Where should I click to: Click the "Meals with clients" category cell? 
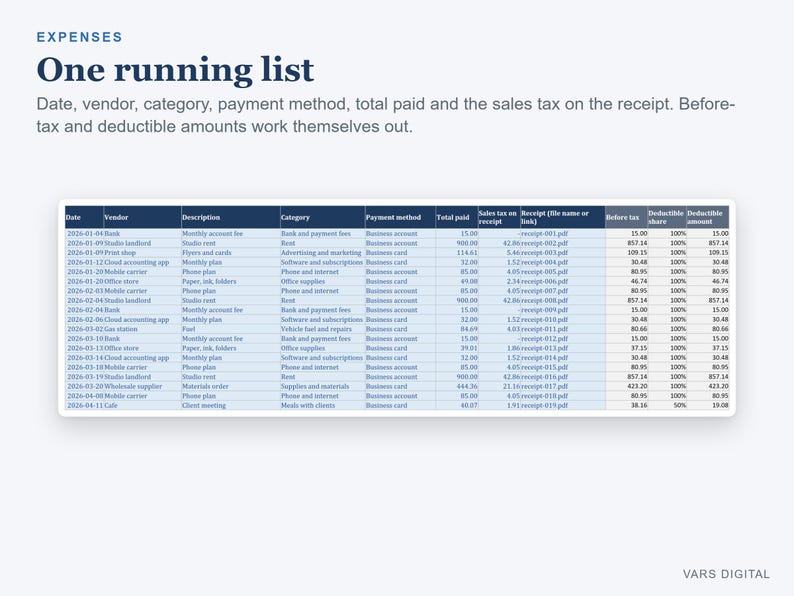322,405
